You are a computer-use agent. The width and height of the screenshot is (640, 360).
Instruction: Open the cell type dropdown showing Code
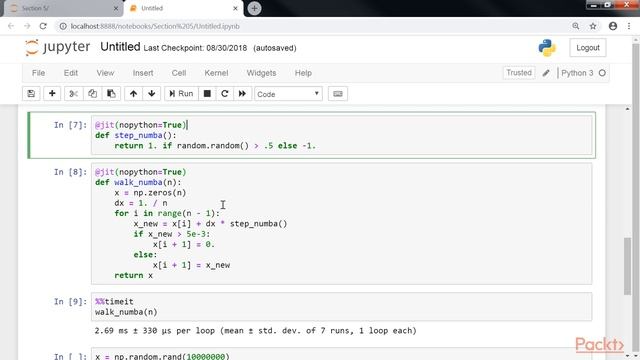click(288, 94)
